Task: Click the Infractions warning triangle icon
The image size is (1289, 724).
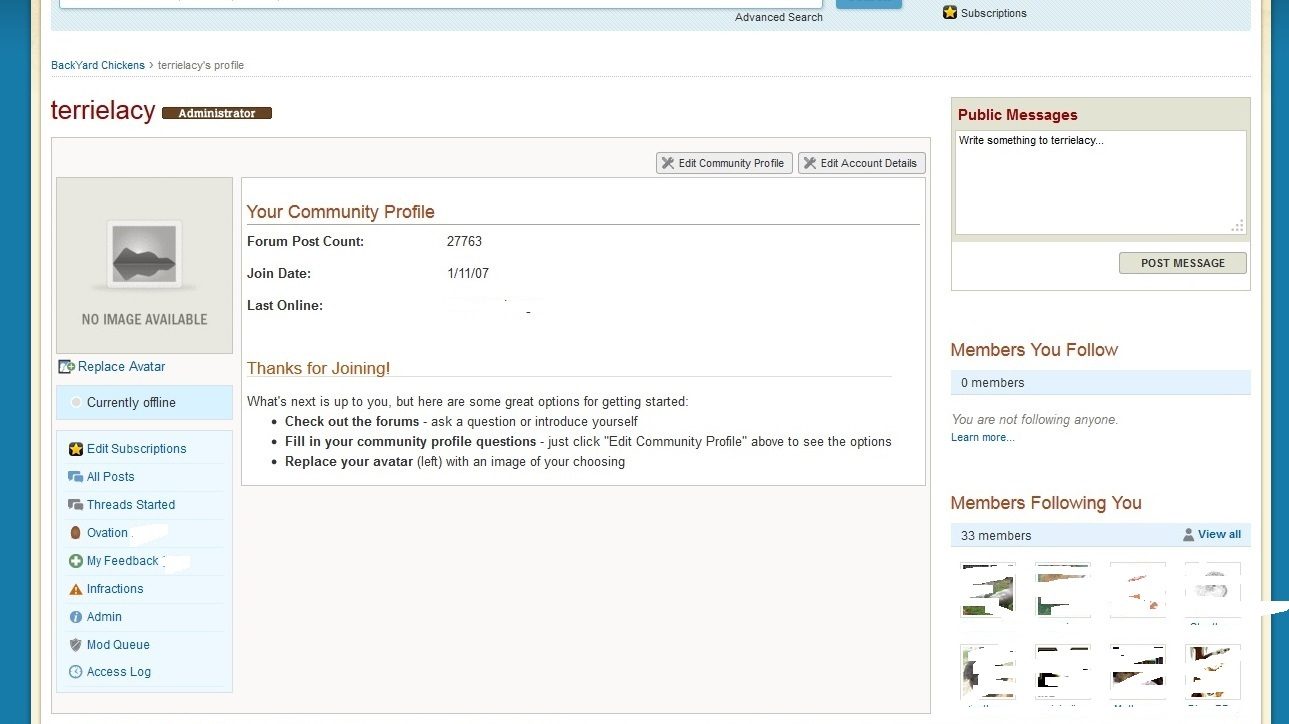Action: point(75,589)
